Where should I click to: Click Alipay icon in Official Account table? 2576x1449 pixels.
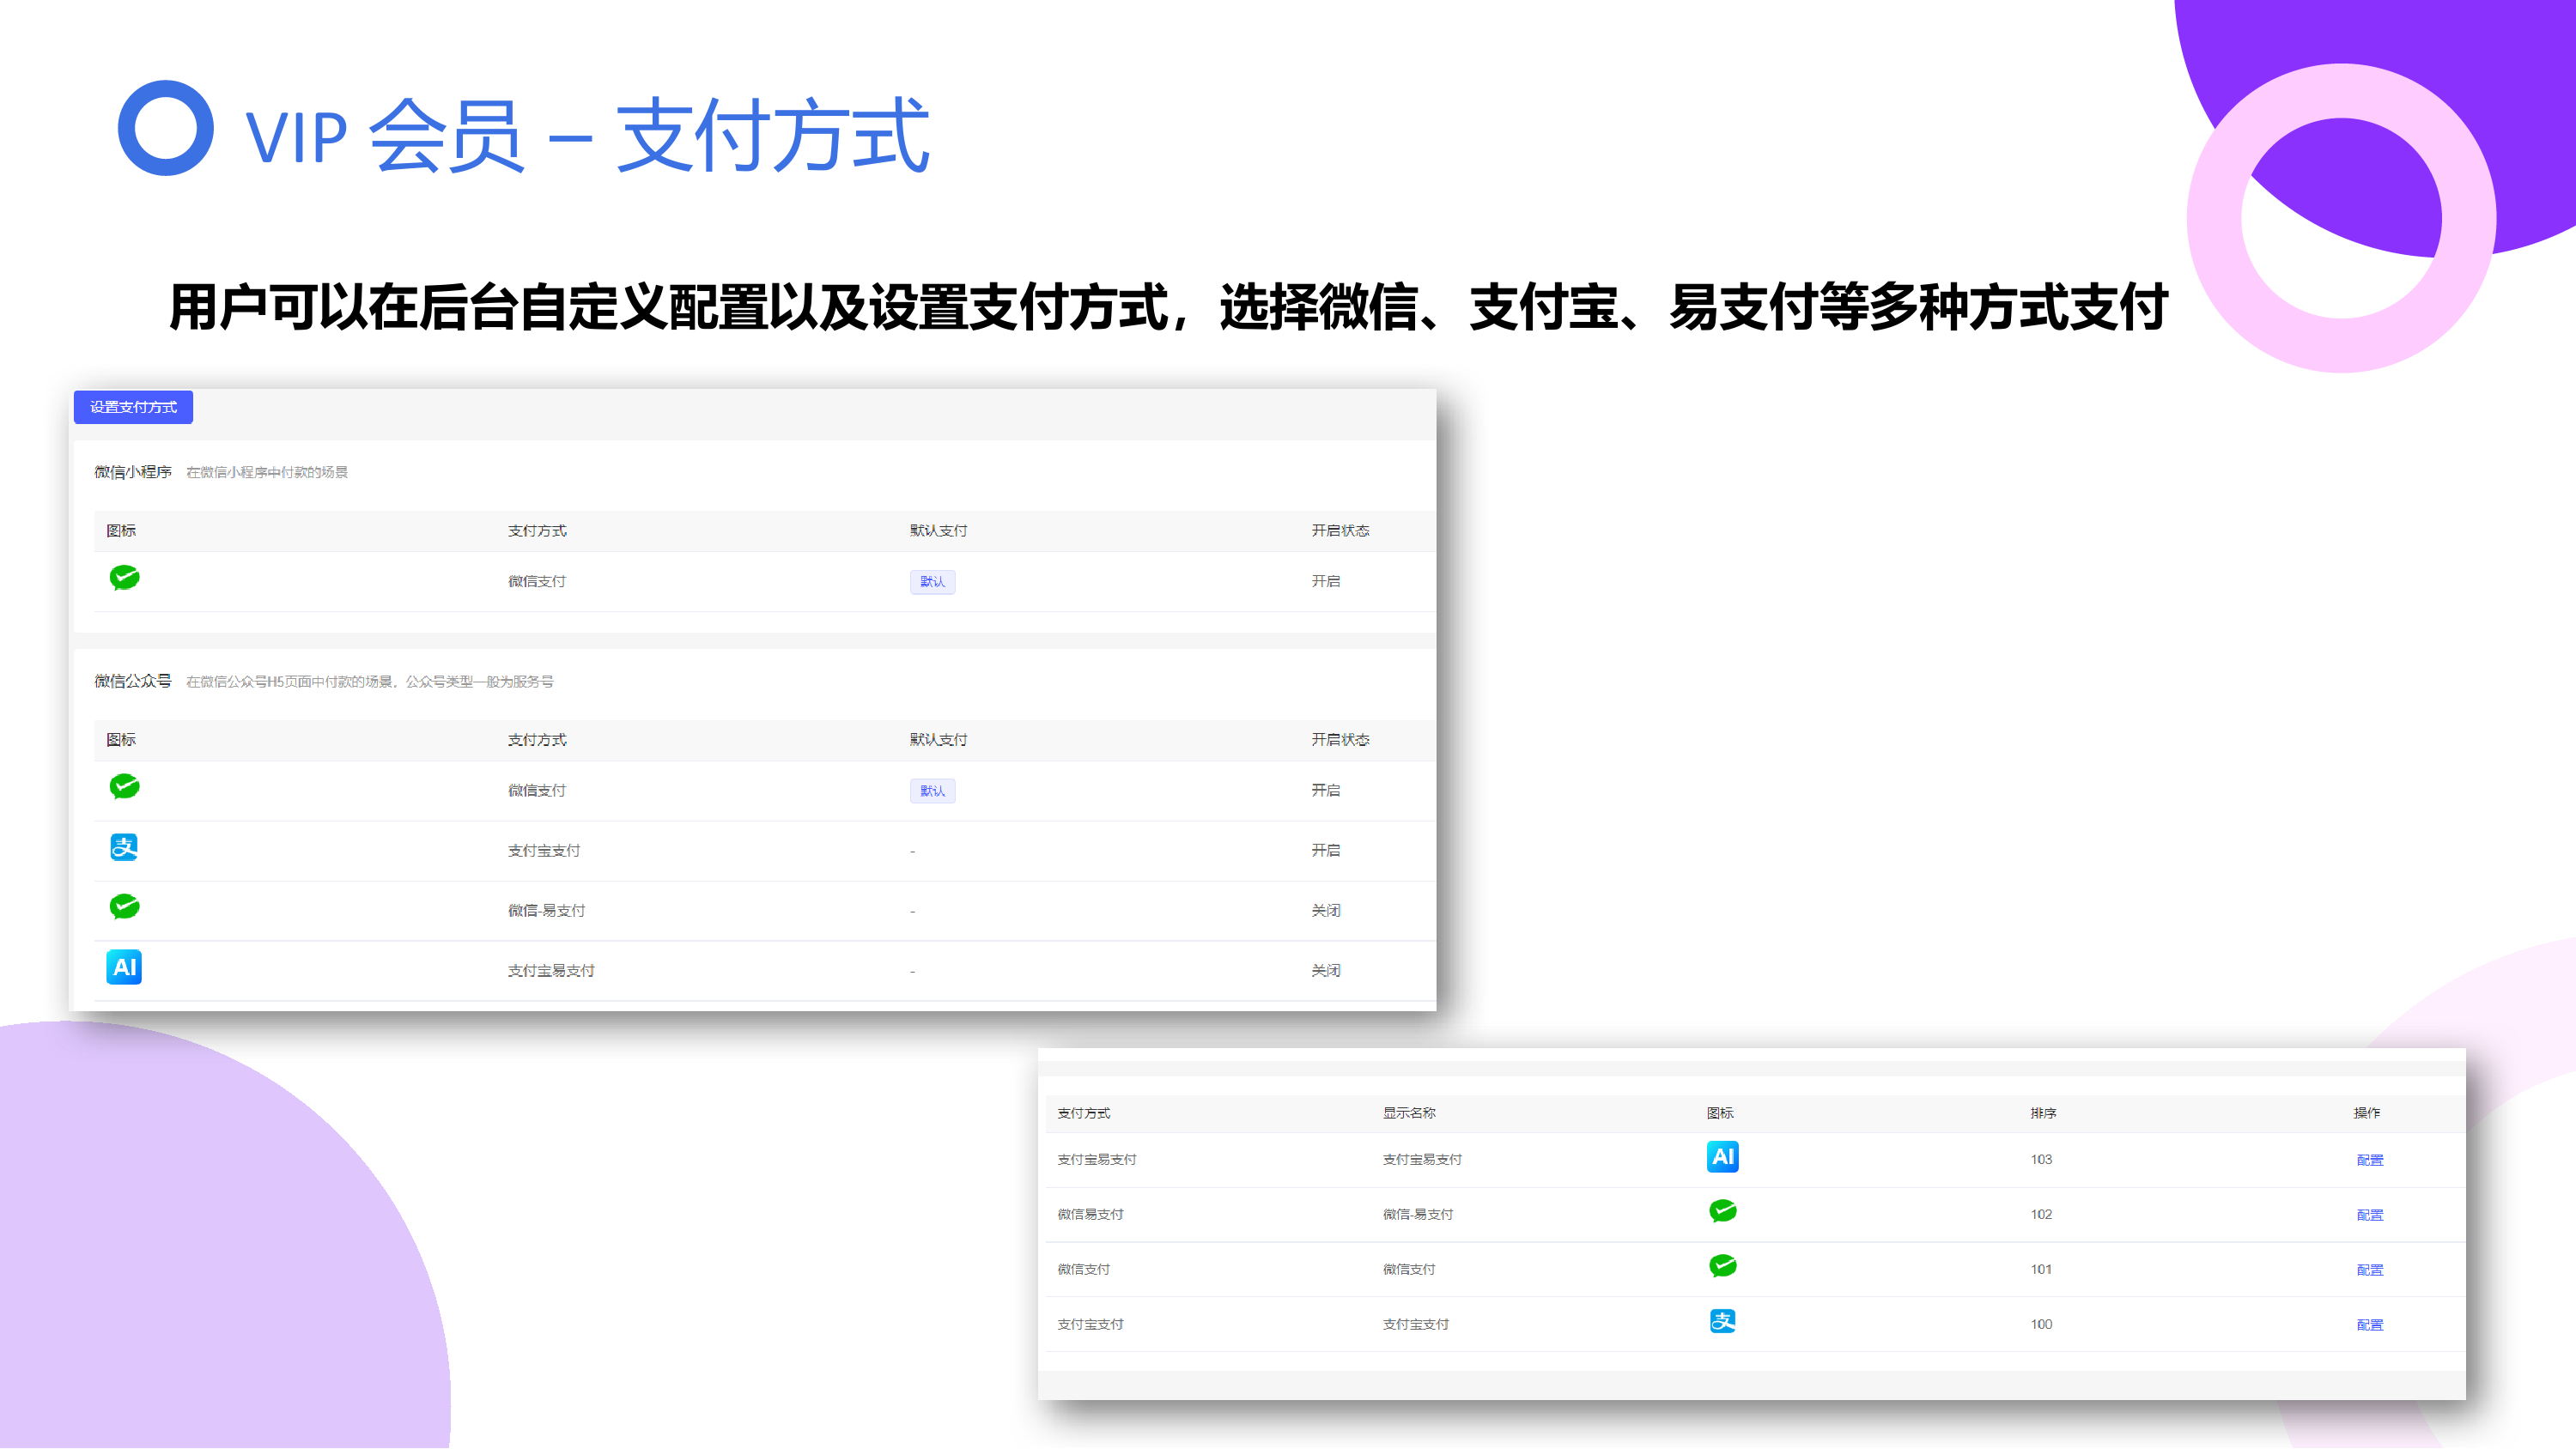(124, 847)
